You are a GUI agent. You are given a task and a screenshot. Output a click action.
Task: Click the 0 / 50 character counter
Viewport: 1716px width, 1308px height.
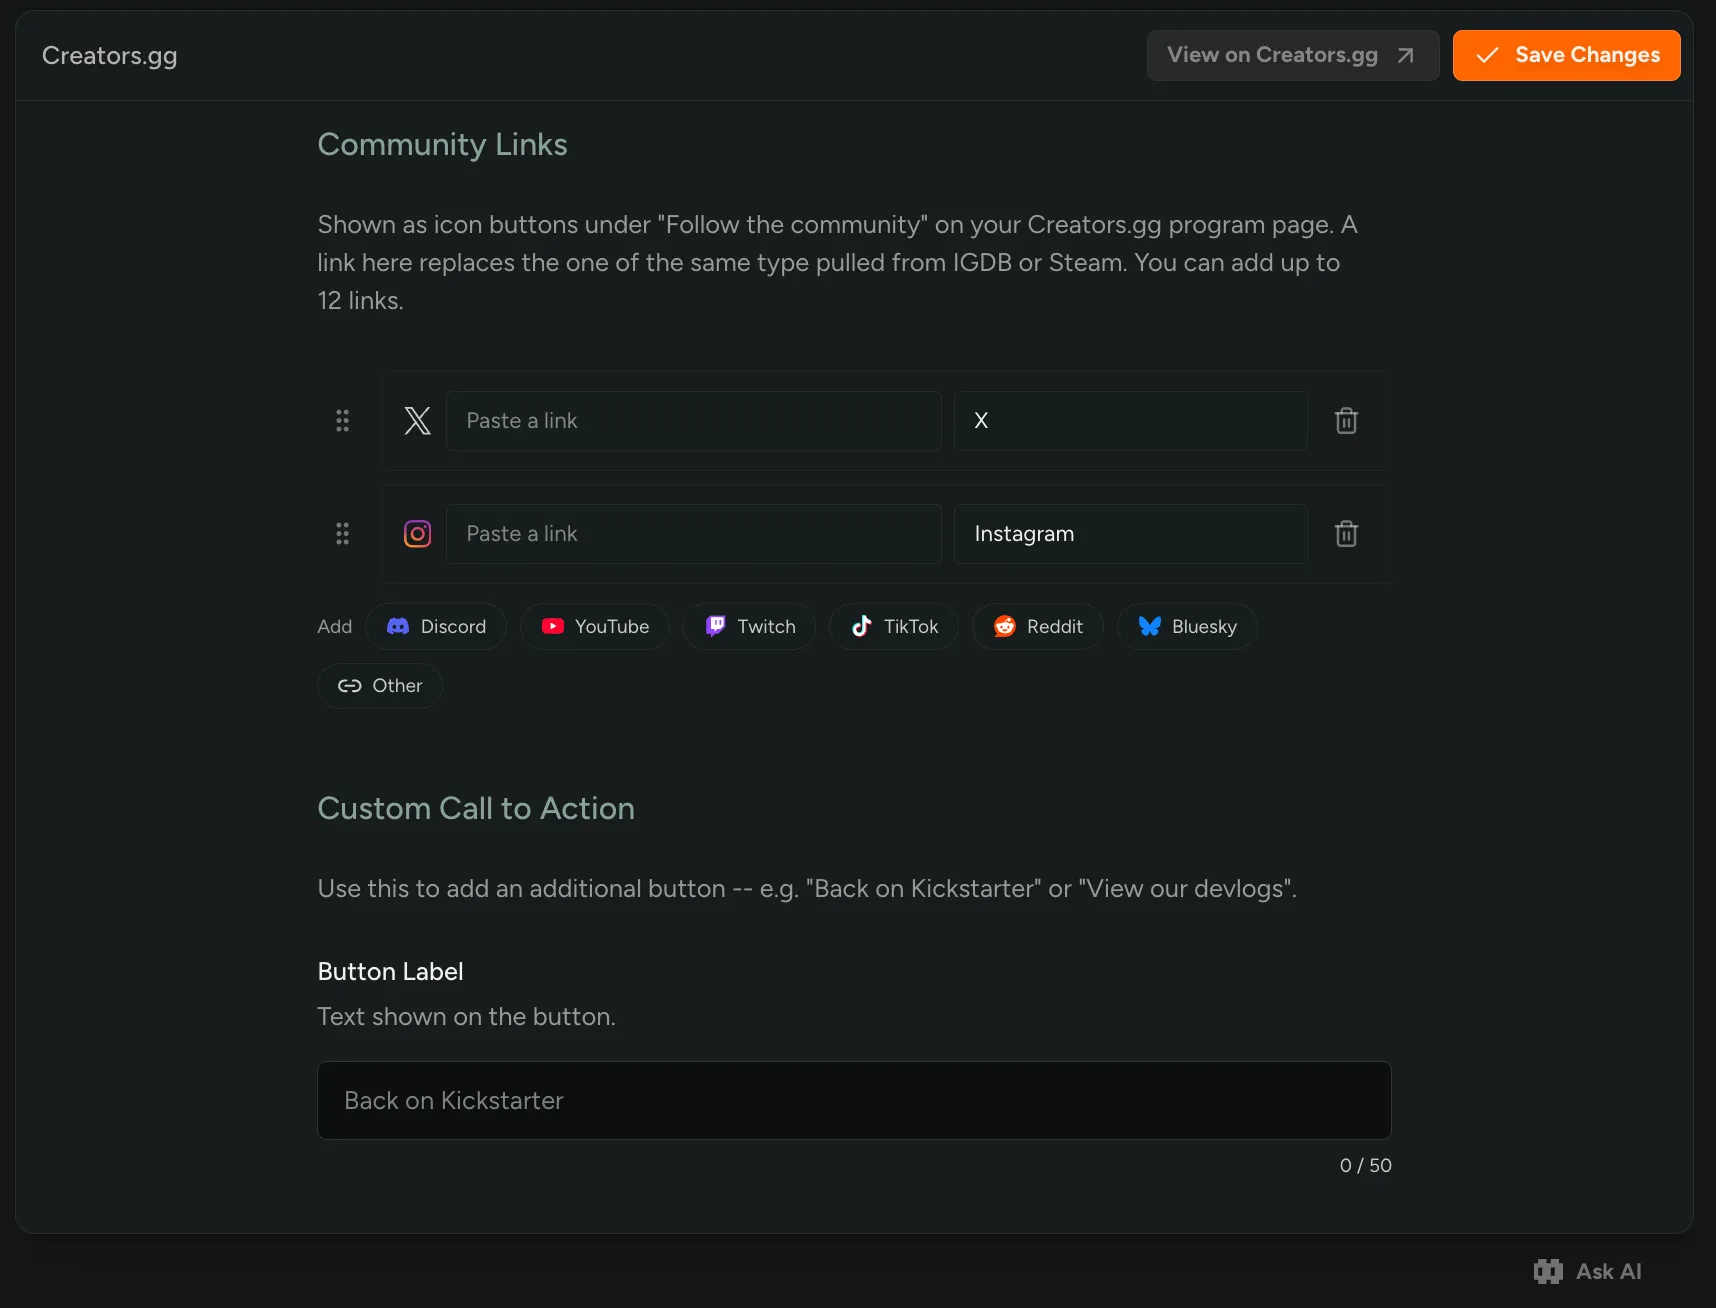pos(1365,1165)
